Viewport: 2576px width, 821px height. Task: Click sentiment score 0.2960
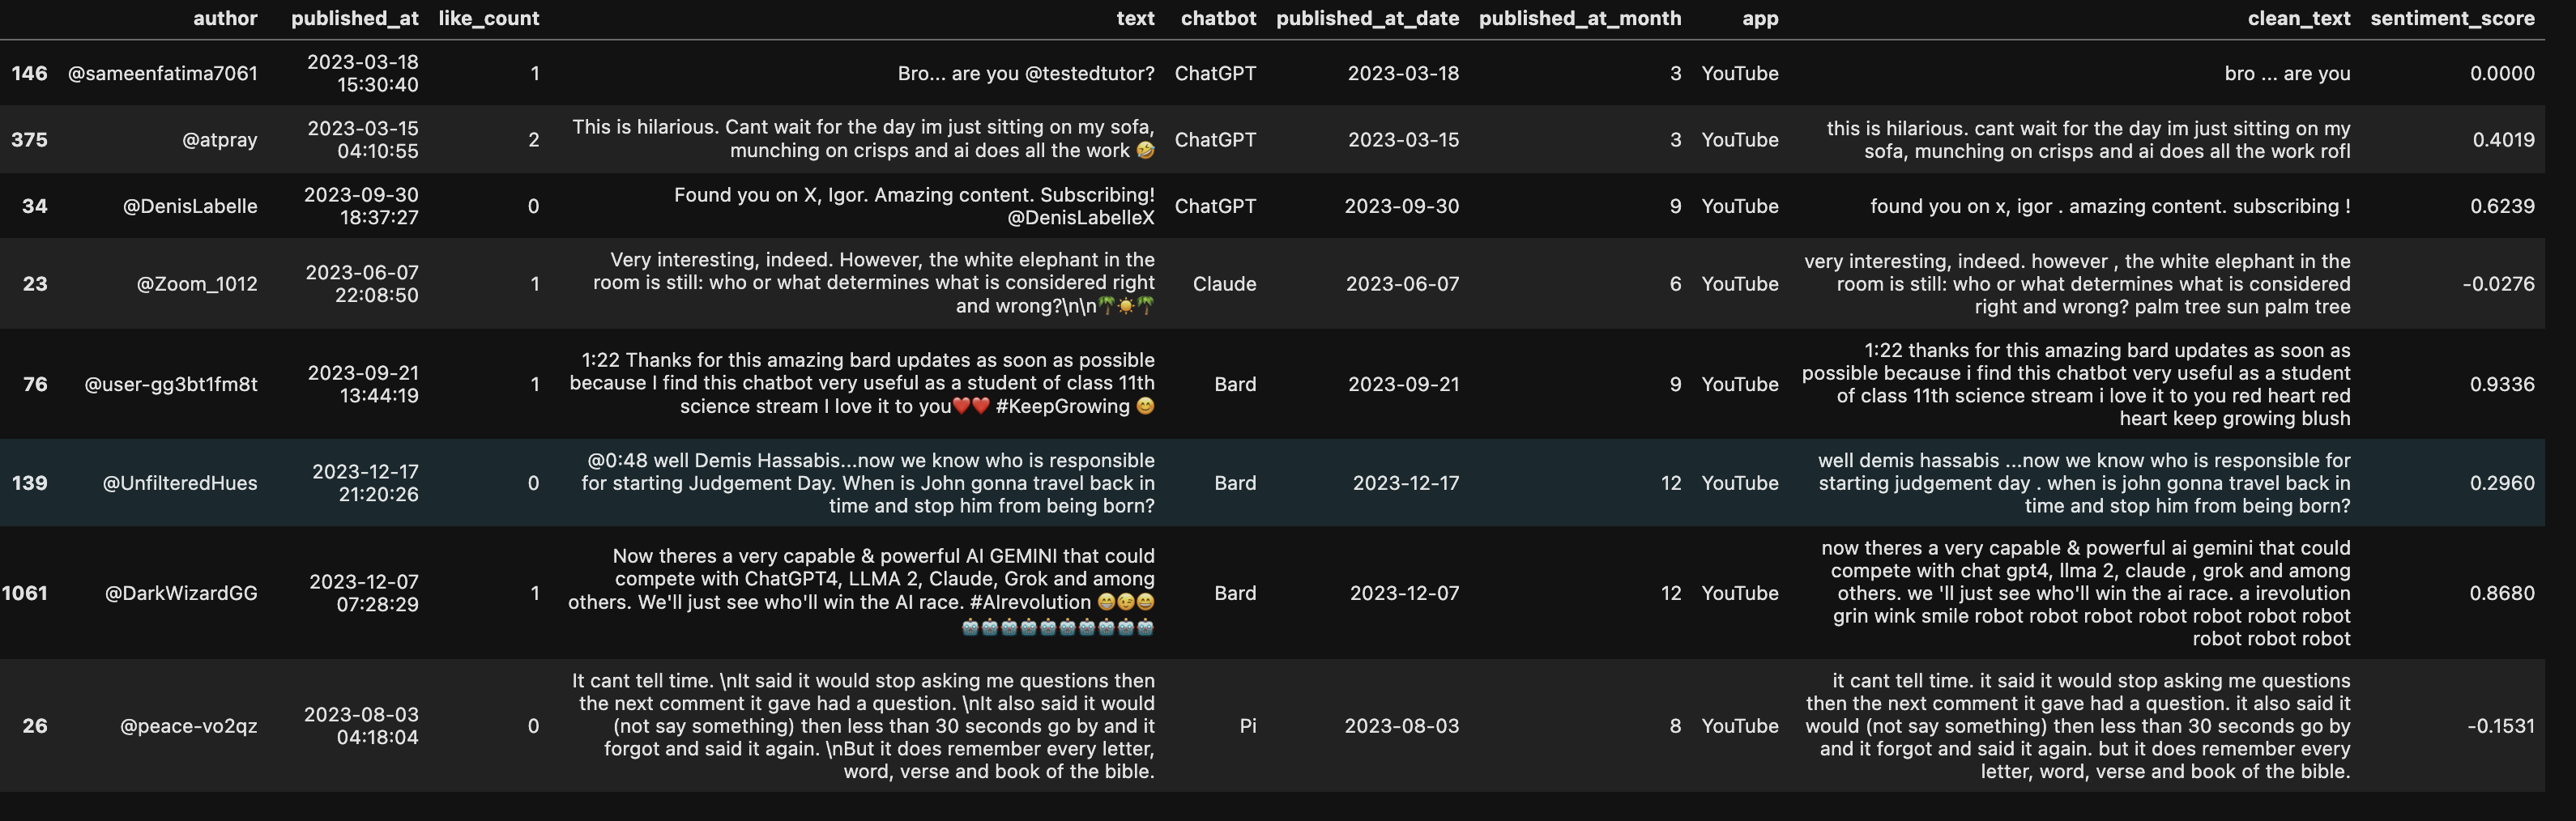(2502, 483)
